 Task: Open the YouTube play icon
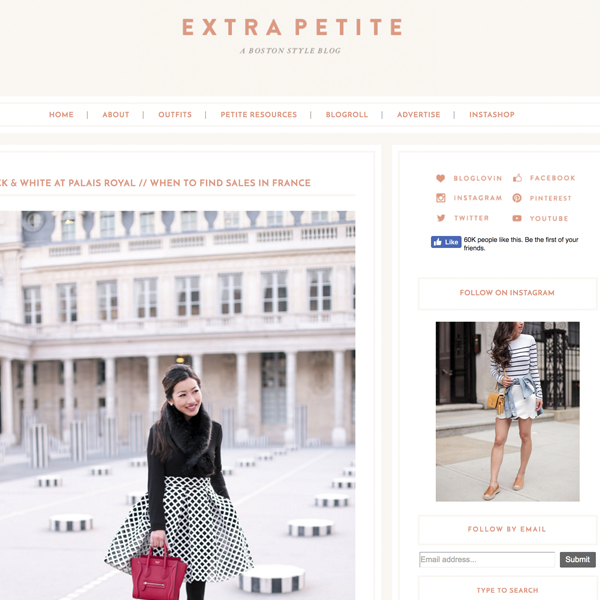tap(517, 218)
